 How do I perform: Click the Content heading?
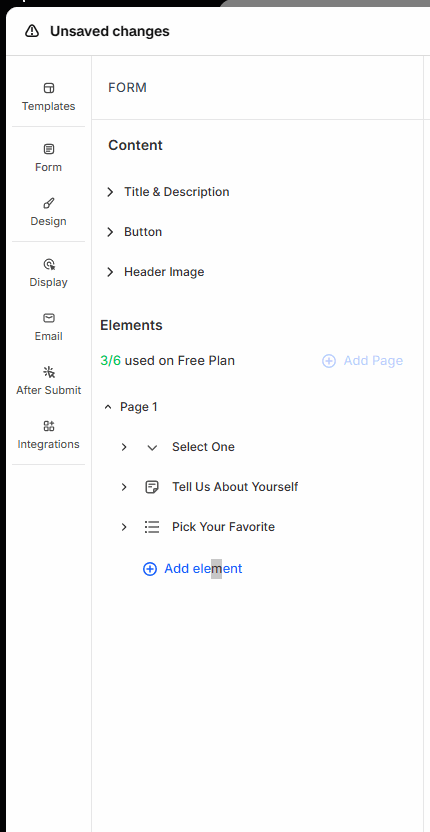[x=135, y=145]
